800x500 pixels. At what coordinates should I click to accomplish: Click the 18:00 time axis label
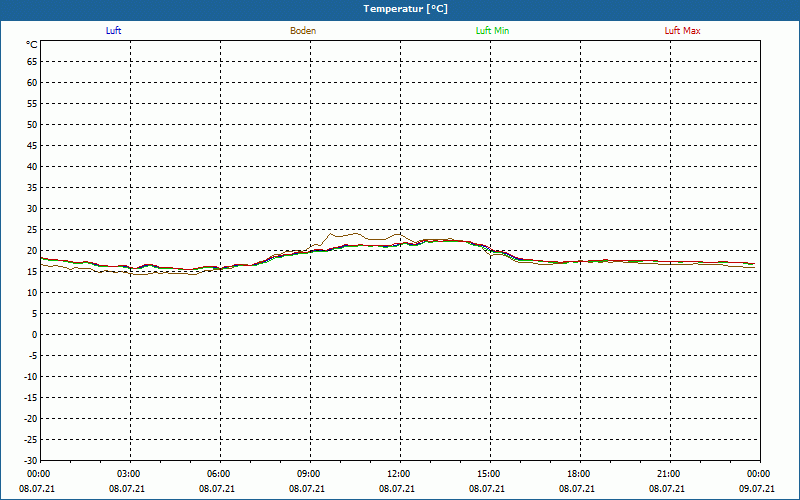point(578,474)
